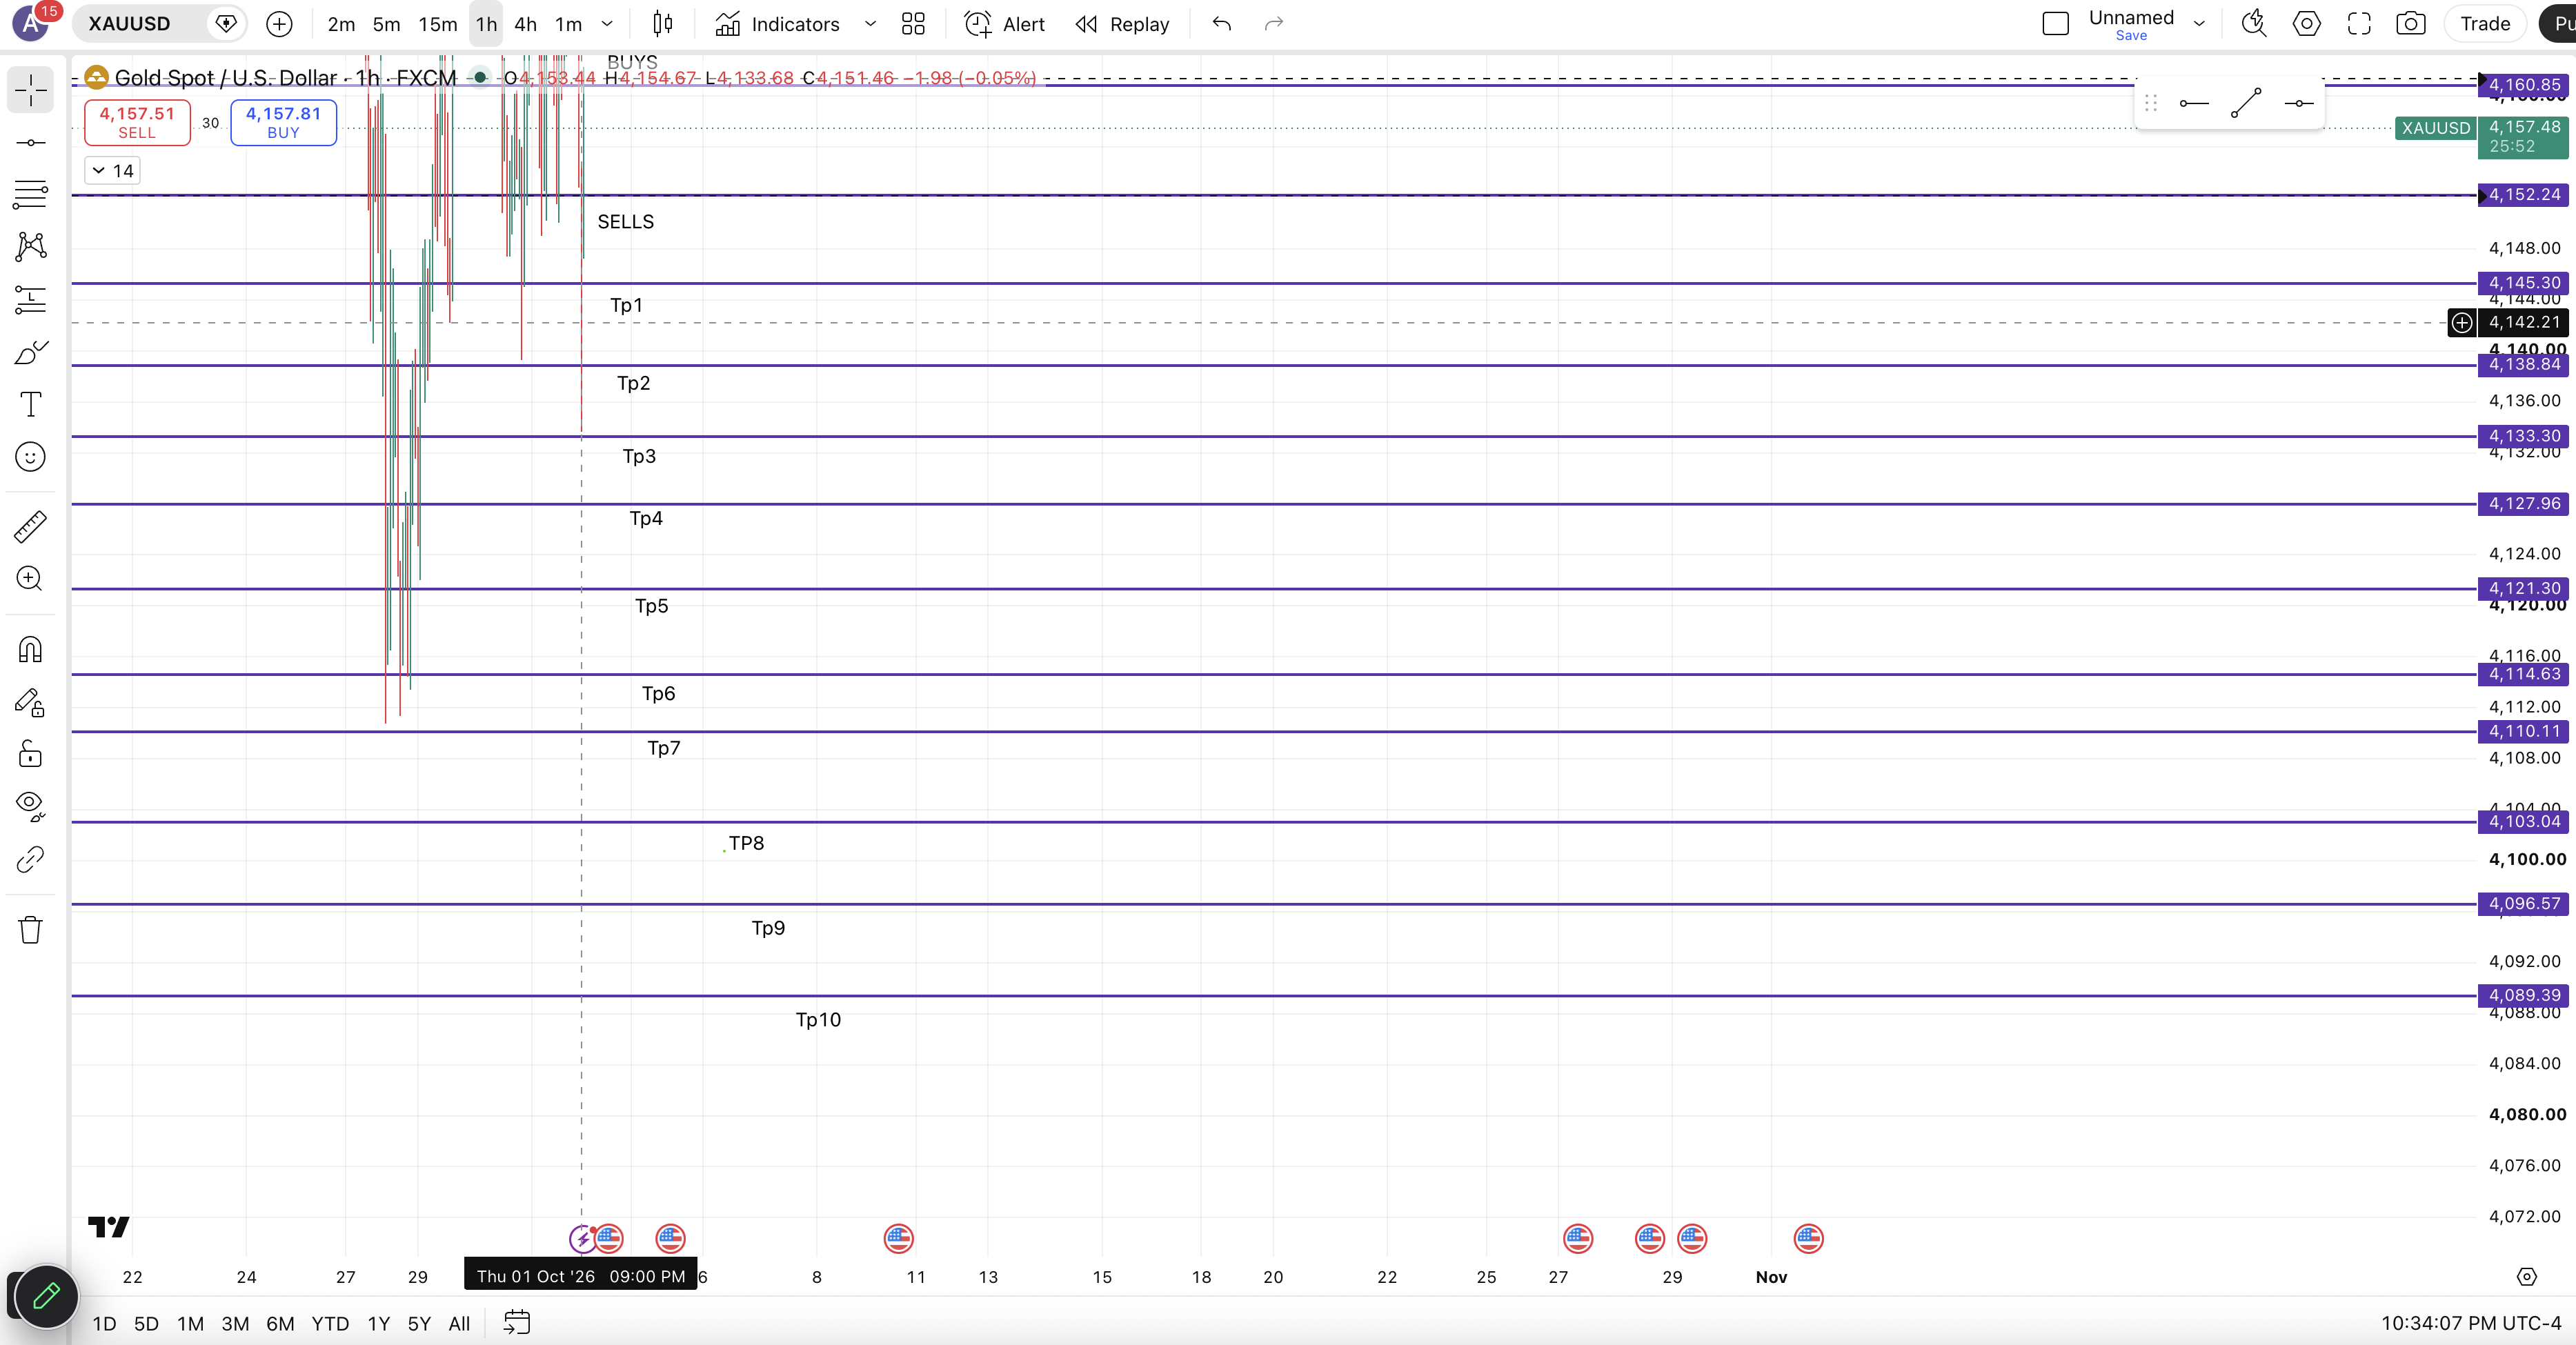Select the Text annotation tool
Viewport: 2576px width, 1345px height.
pos(30,404)
